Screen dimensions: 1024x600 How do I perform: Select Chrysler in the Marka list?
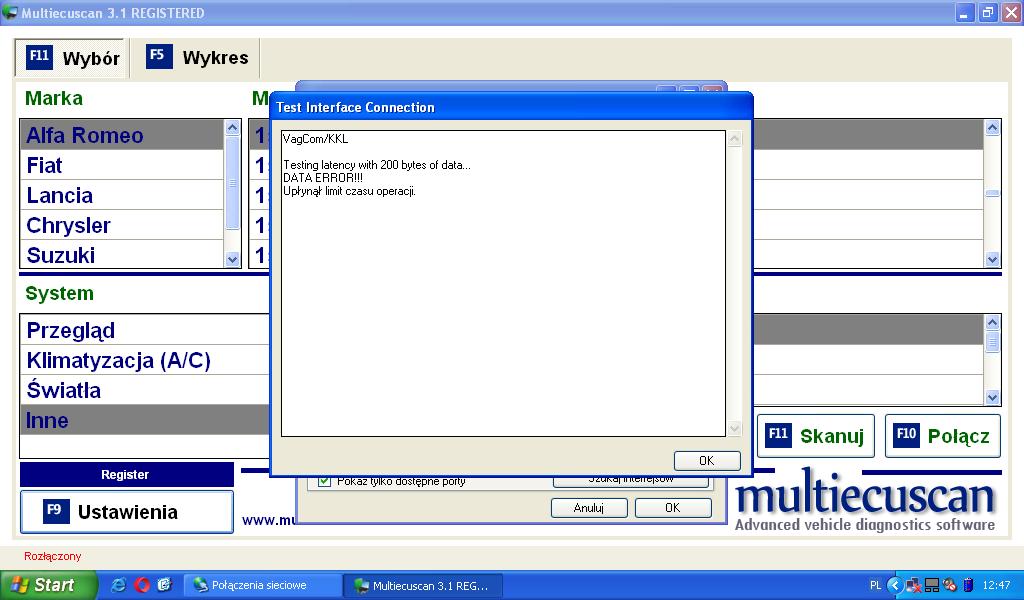pos(122,225)
